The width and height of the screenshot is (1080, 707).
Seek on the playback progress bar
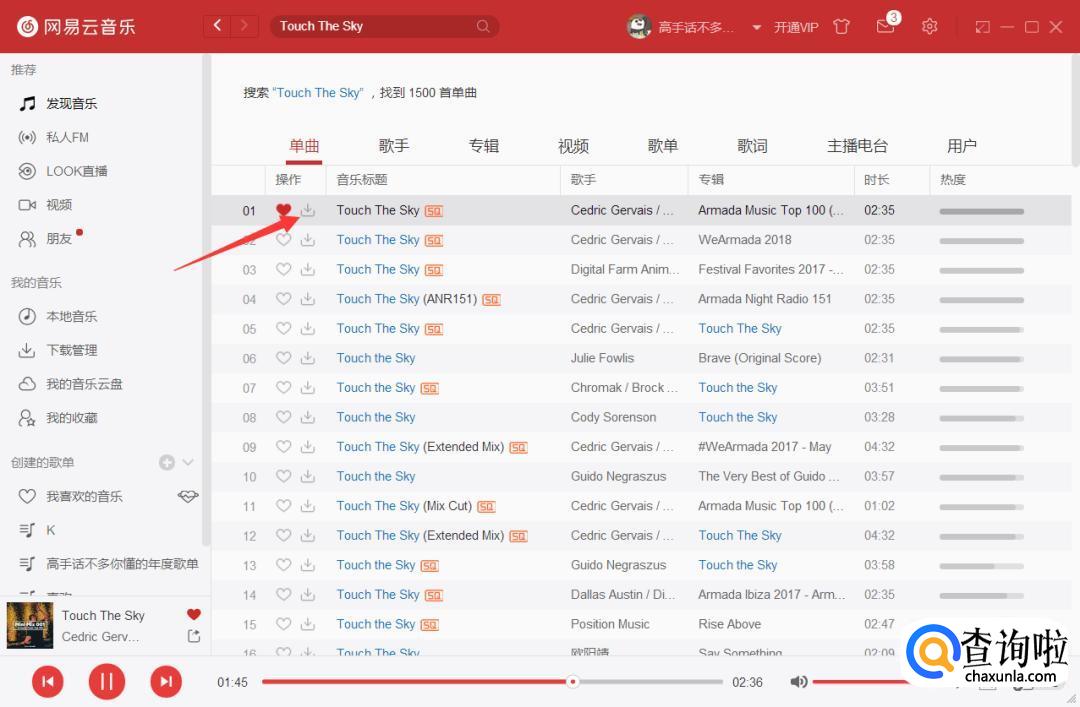(492, 682)
